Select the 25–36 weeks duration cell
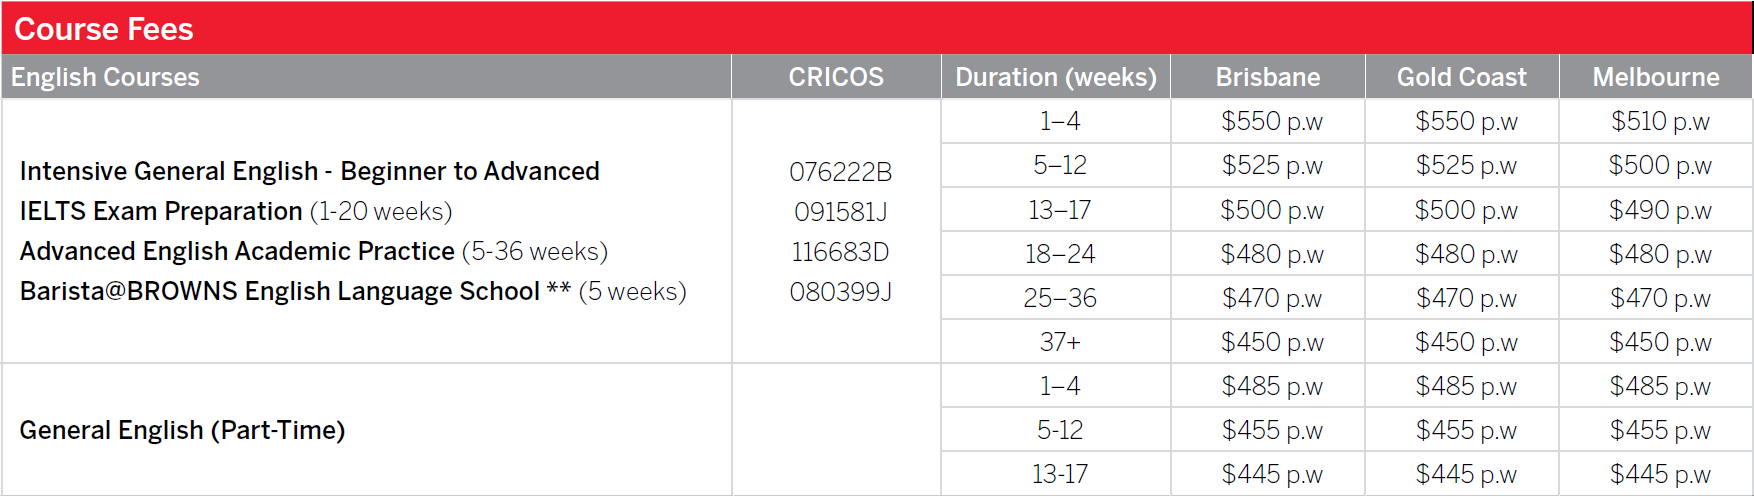Image resolution: width=1754 pixels, height=496 pixels. [1059, 298]
